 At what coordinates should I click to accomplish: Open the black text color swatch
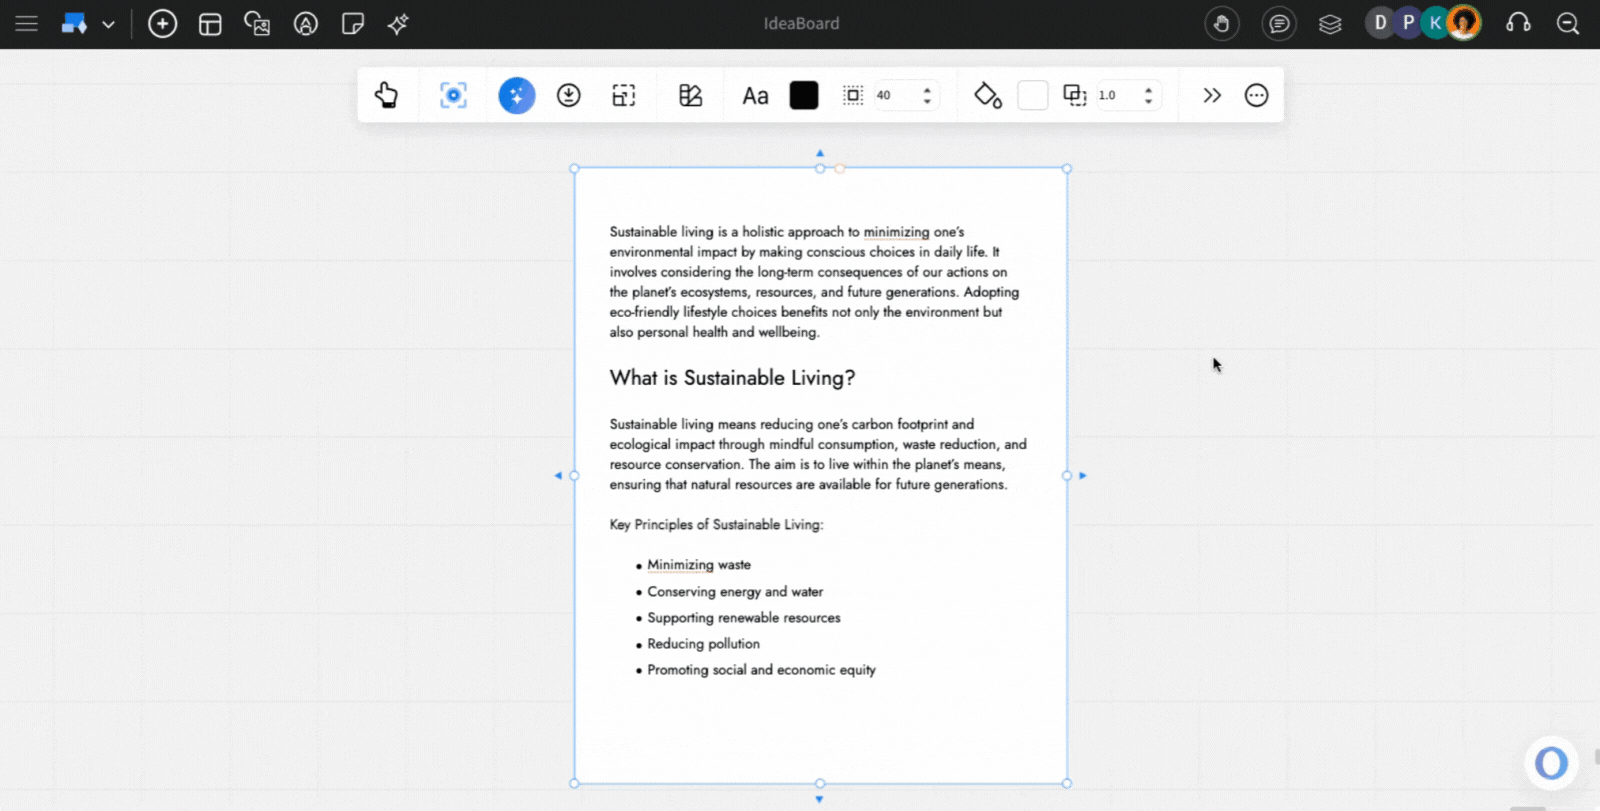tap(804, 95)
